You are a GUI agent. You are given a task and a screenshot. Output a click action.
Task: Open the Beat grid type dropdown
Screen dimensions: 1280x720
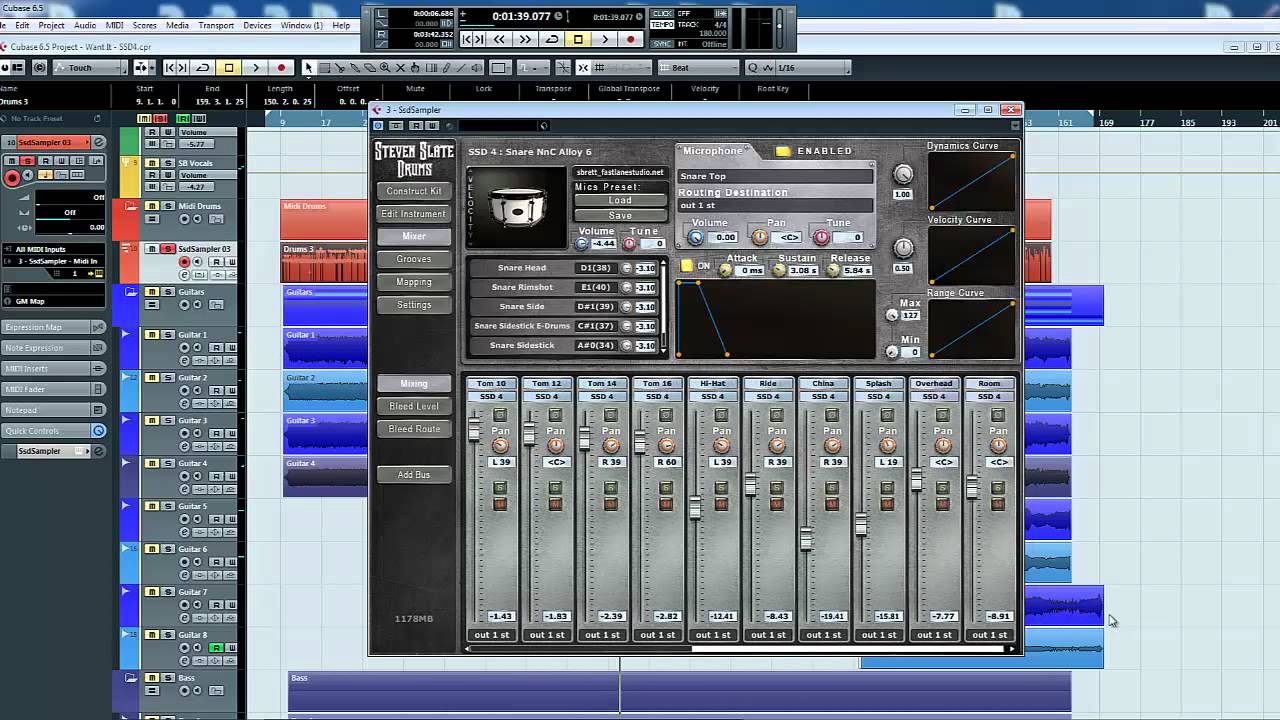pyautogui.click(x=698, y=68)
